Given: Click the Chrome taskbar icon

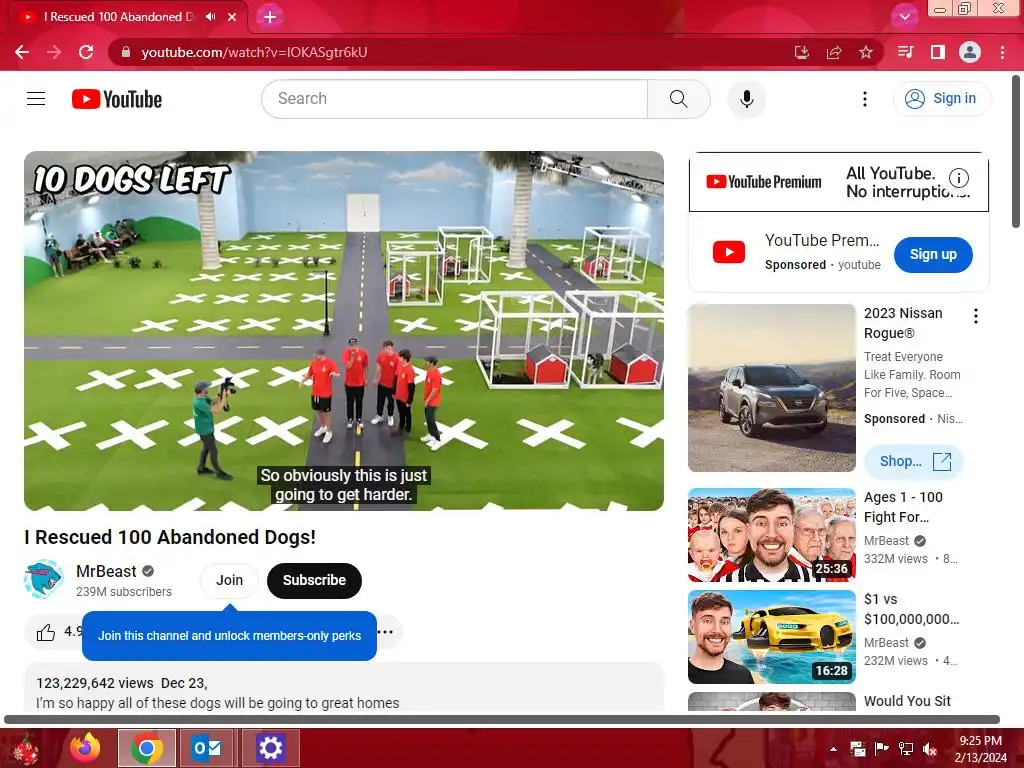Looking at the screenshot, I should tap(147, 748).
